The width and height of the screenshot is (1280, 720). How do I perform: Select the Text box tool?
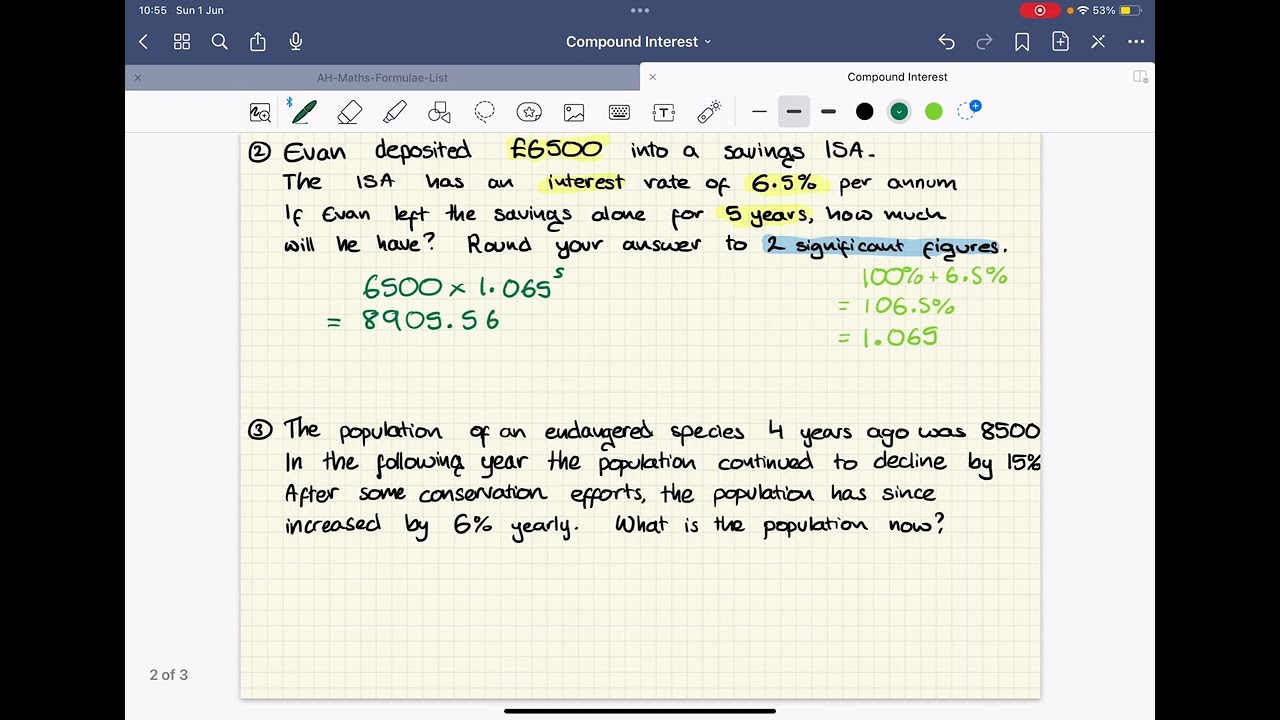point(664,112)
